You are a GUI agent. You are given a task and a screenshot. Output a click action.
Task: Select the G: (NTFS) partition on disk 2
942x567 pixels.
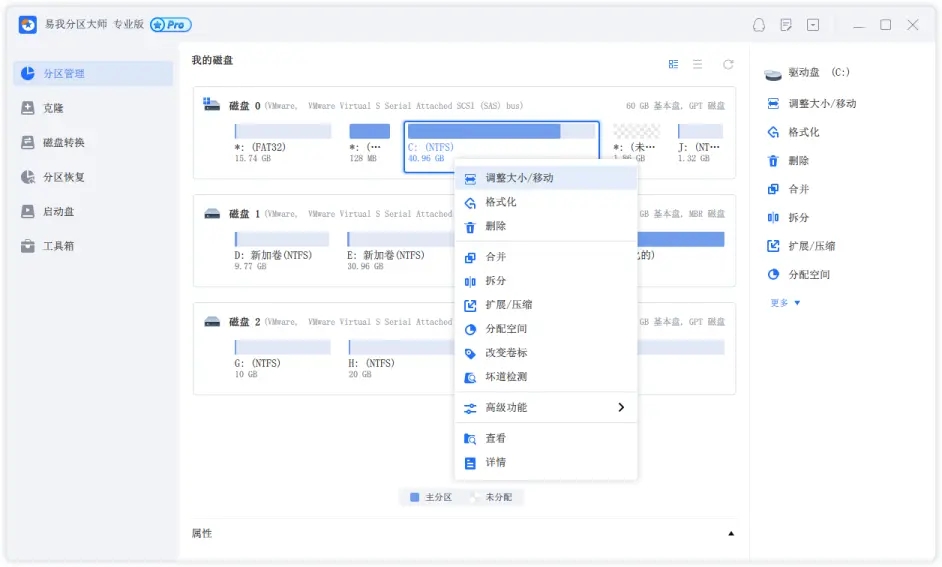pyautogui.click(x=281, y=347)
